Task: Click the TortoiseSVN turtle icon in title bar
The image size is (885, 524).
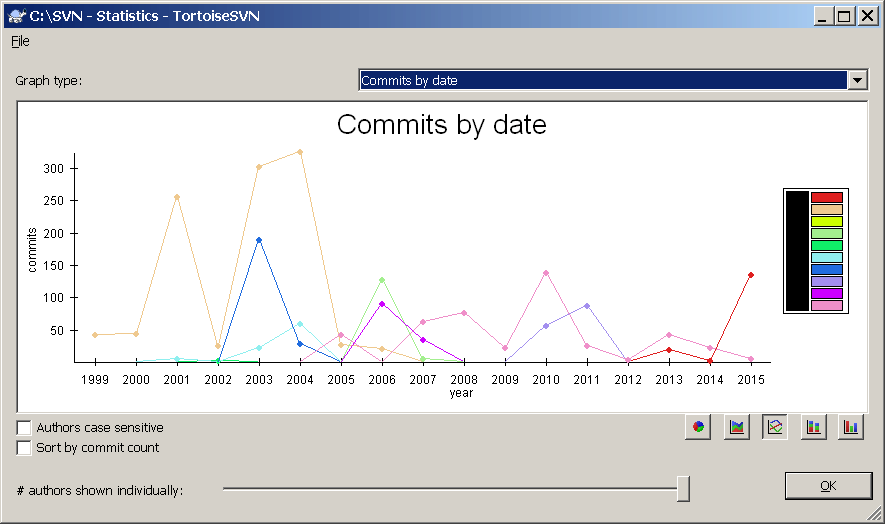Action: 17,16
